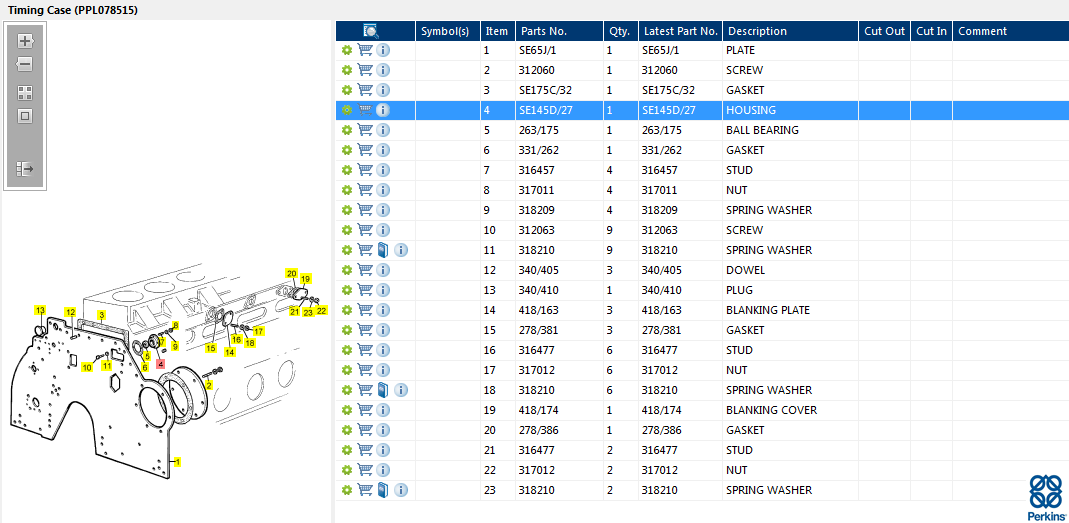Click green gear icon for item 2 SCREW
The width and height of the screenshot is (1069, 523).
[x=346, y=70]
